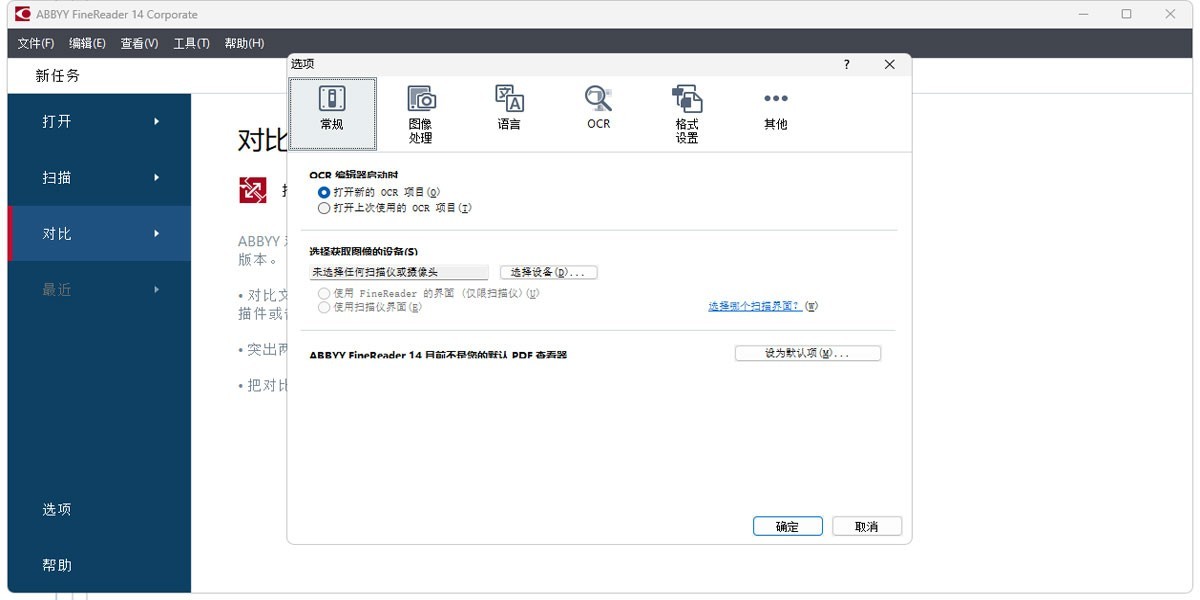Screen dimensions: 1200x600
Task: Expand the 打开 sidebar submenu arrow
Action: tap(156, 122)
